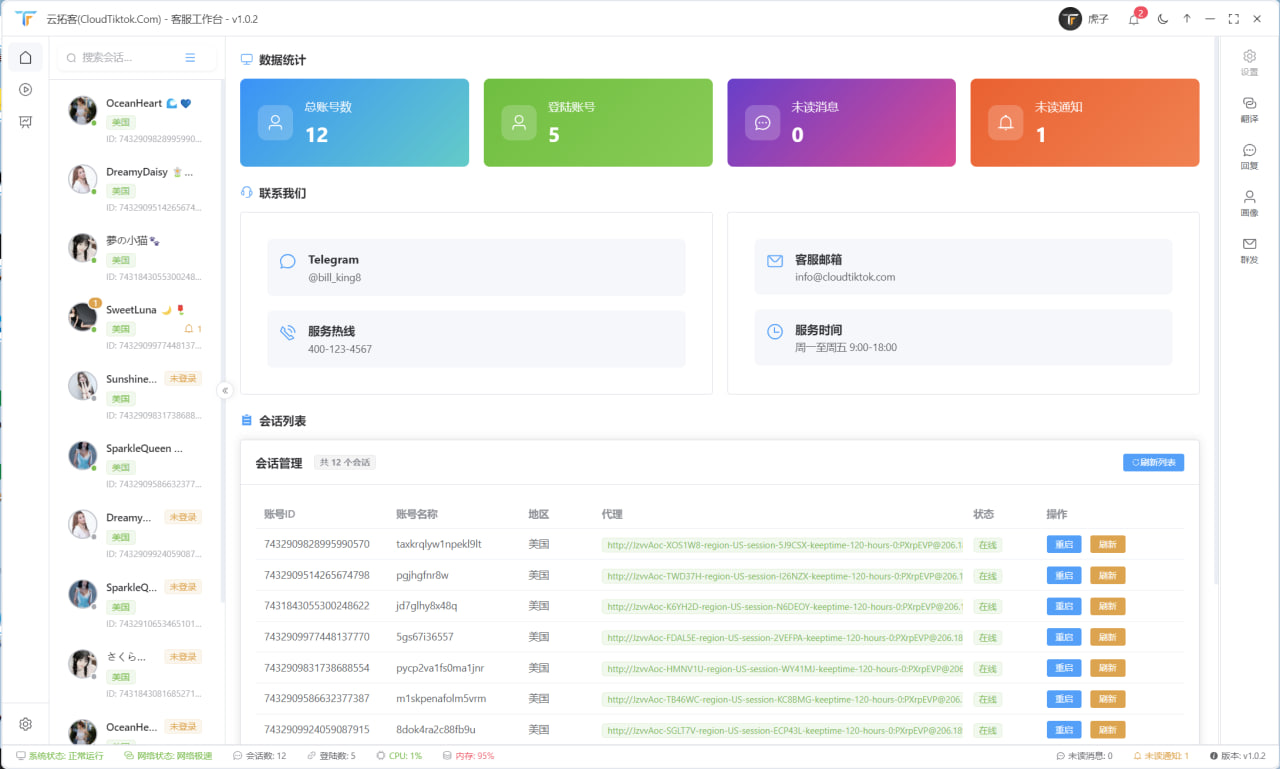Click the 刷新列表 refresh list button
Viewport: 1280px width, 769px height.
tap(1152, 462)
